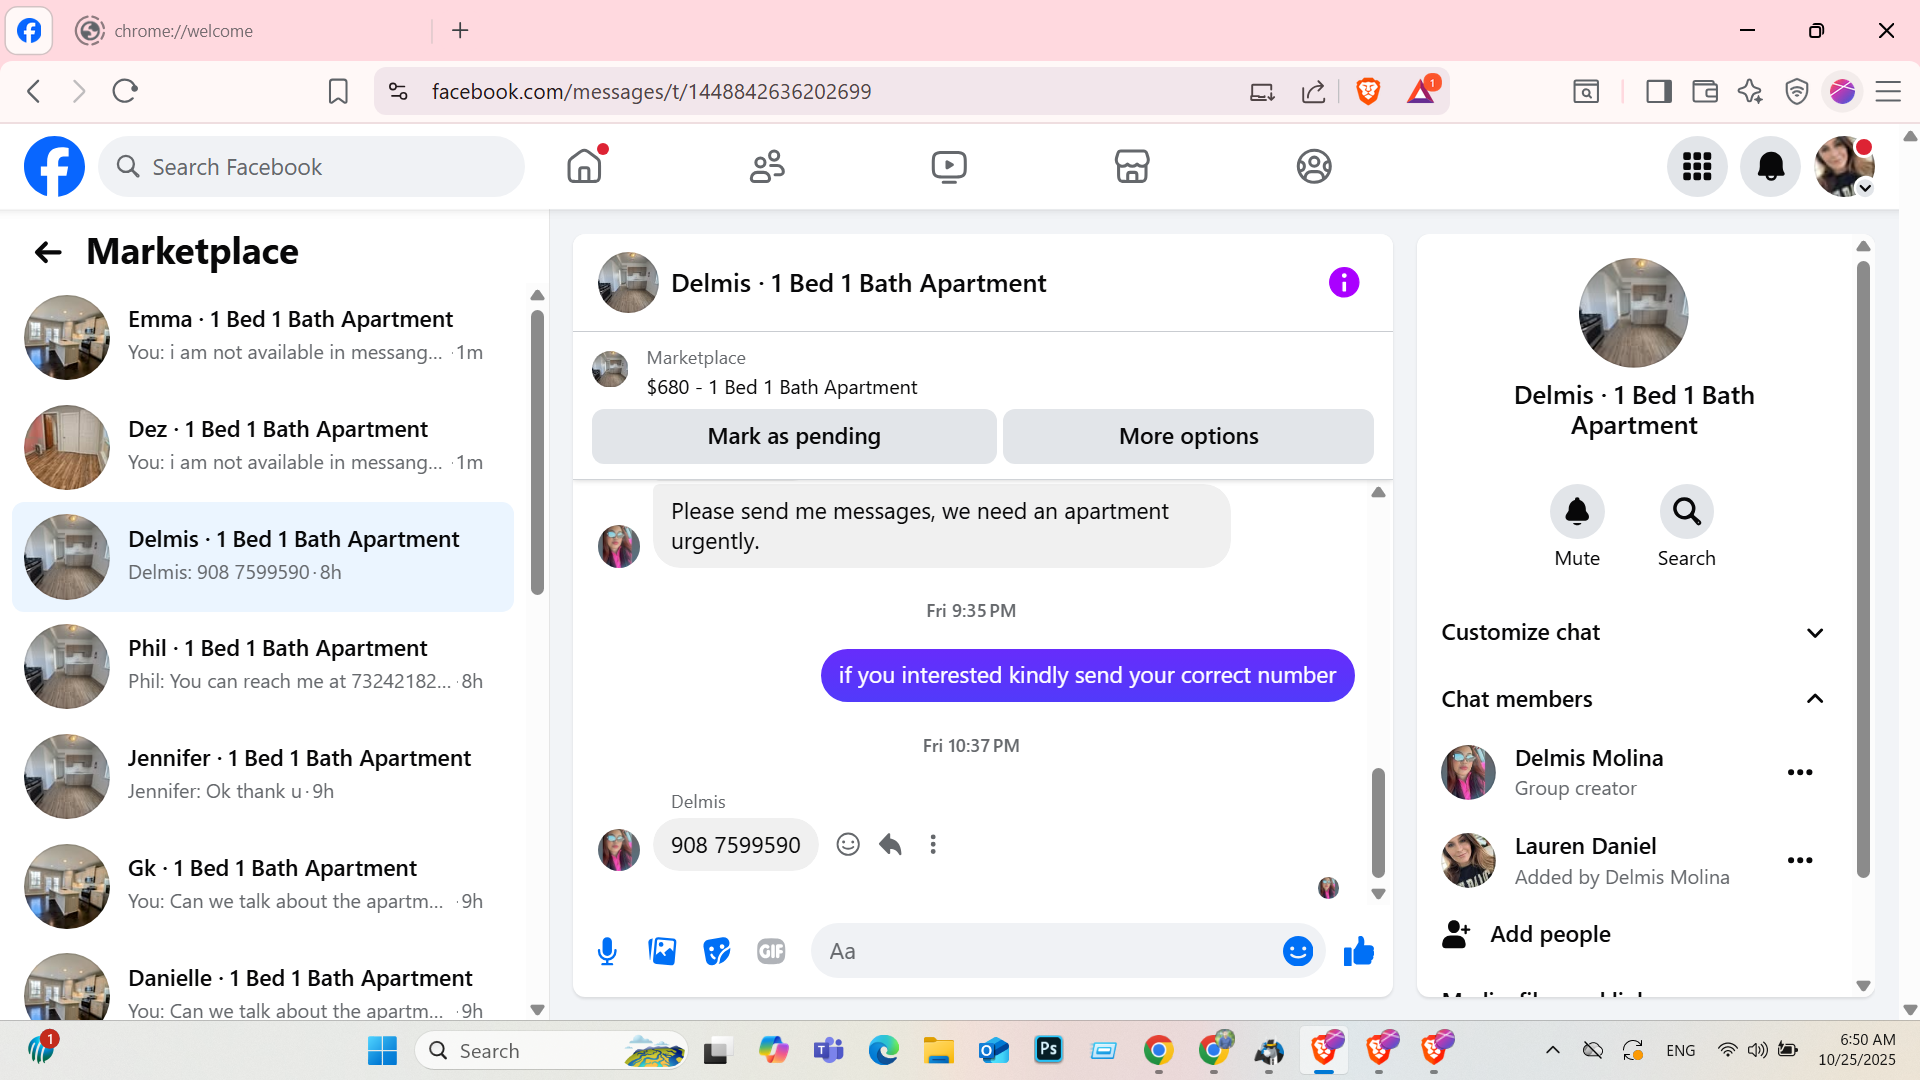Image resolution: width=1920 pixels, height=1080 pixels.
Task: Open the Brave main menu
Action: [x=1888, y=92]
